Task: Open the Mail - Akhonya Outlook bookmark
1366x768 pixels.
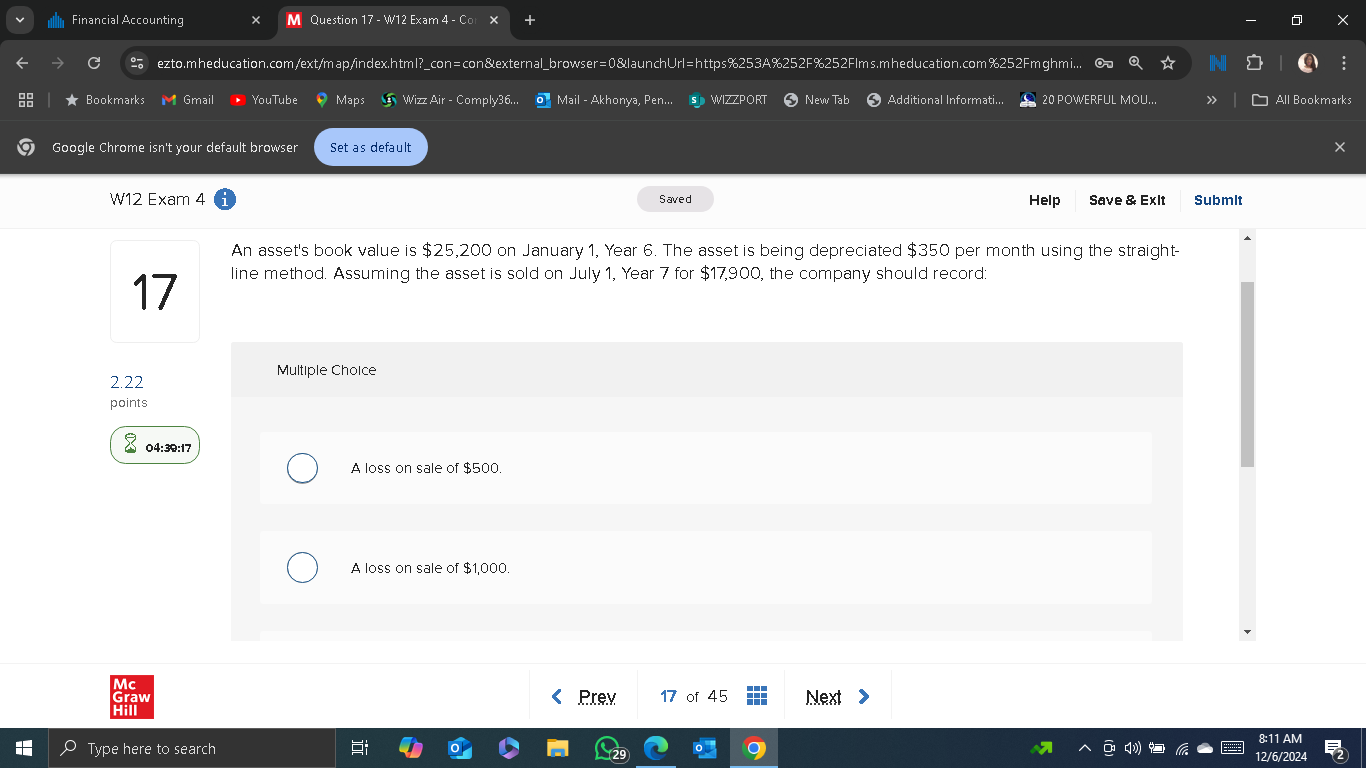Action: [605, 100]
